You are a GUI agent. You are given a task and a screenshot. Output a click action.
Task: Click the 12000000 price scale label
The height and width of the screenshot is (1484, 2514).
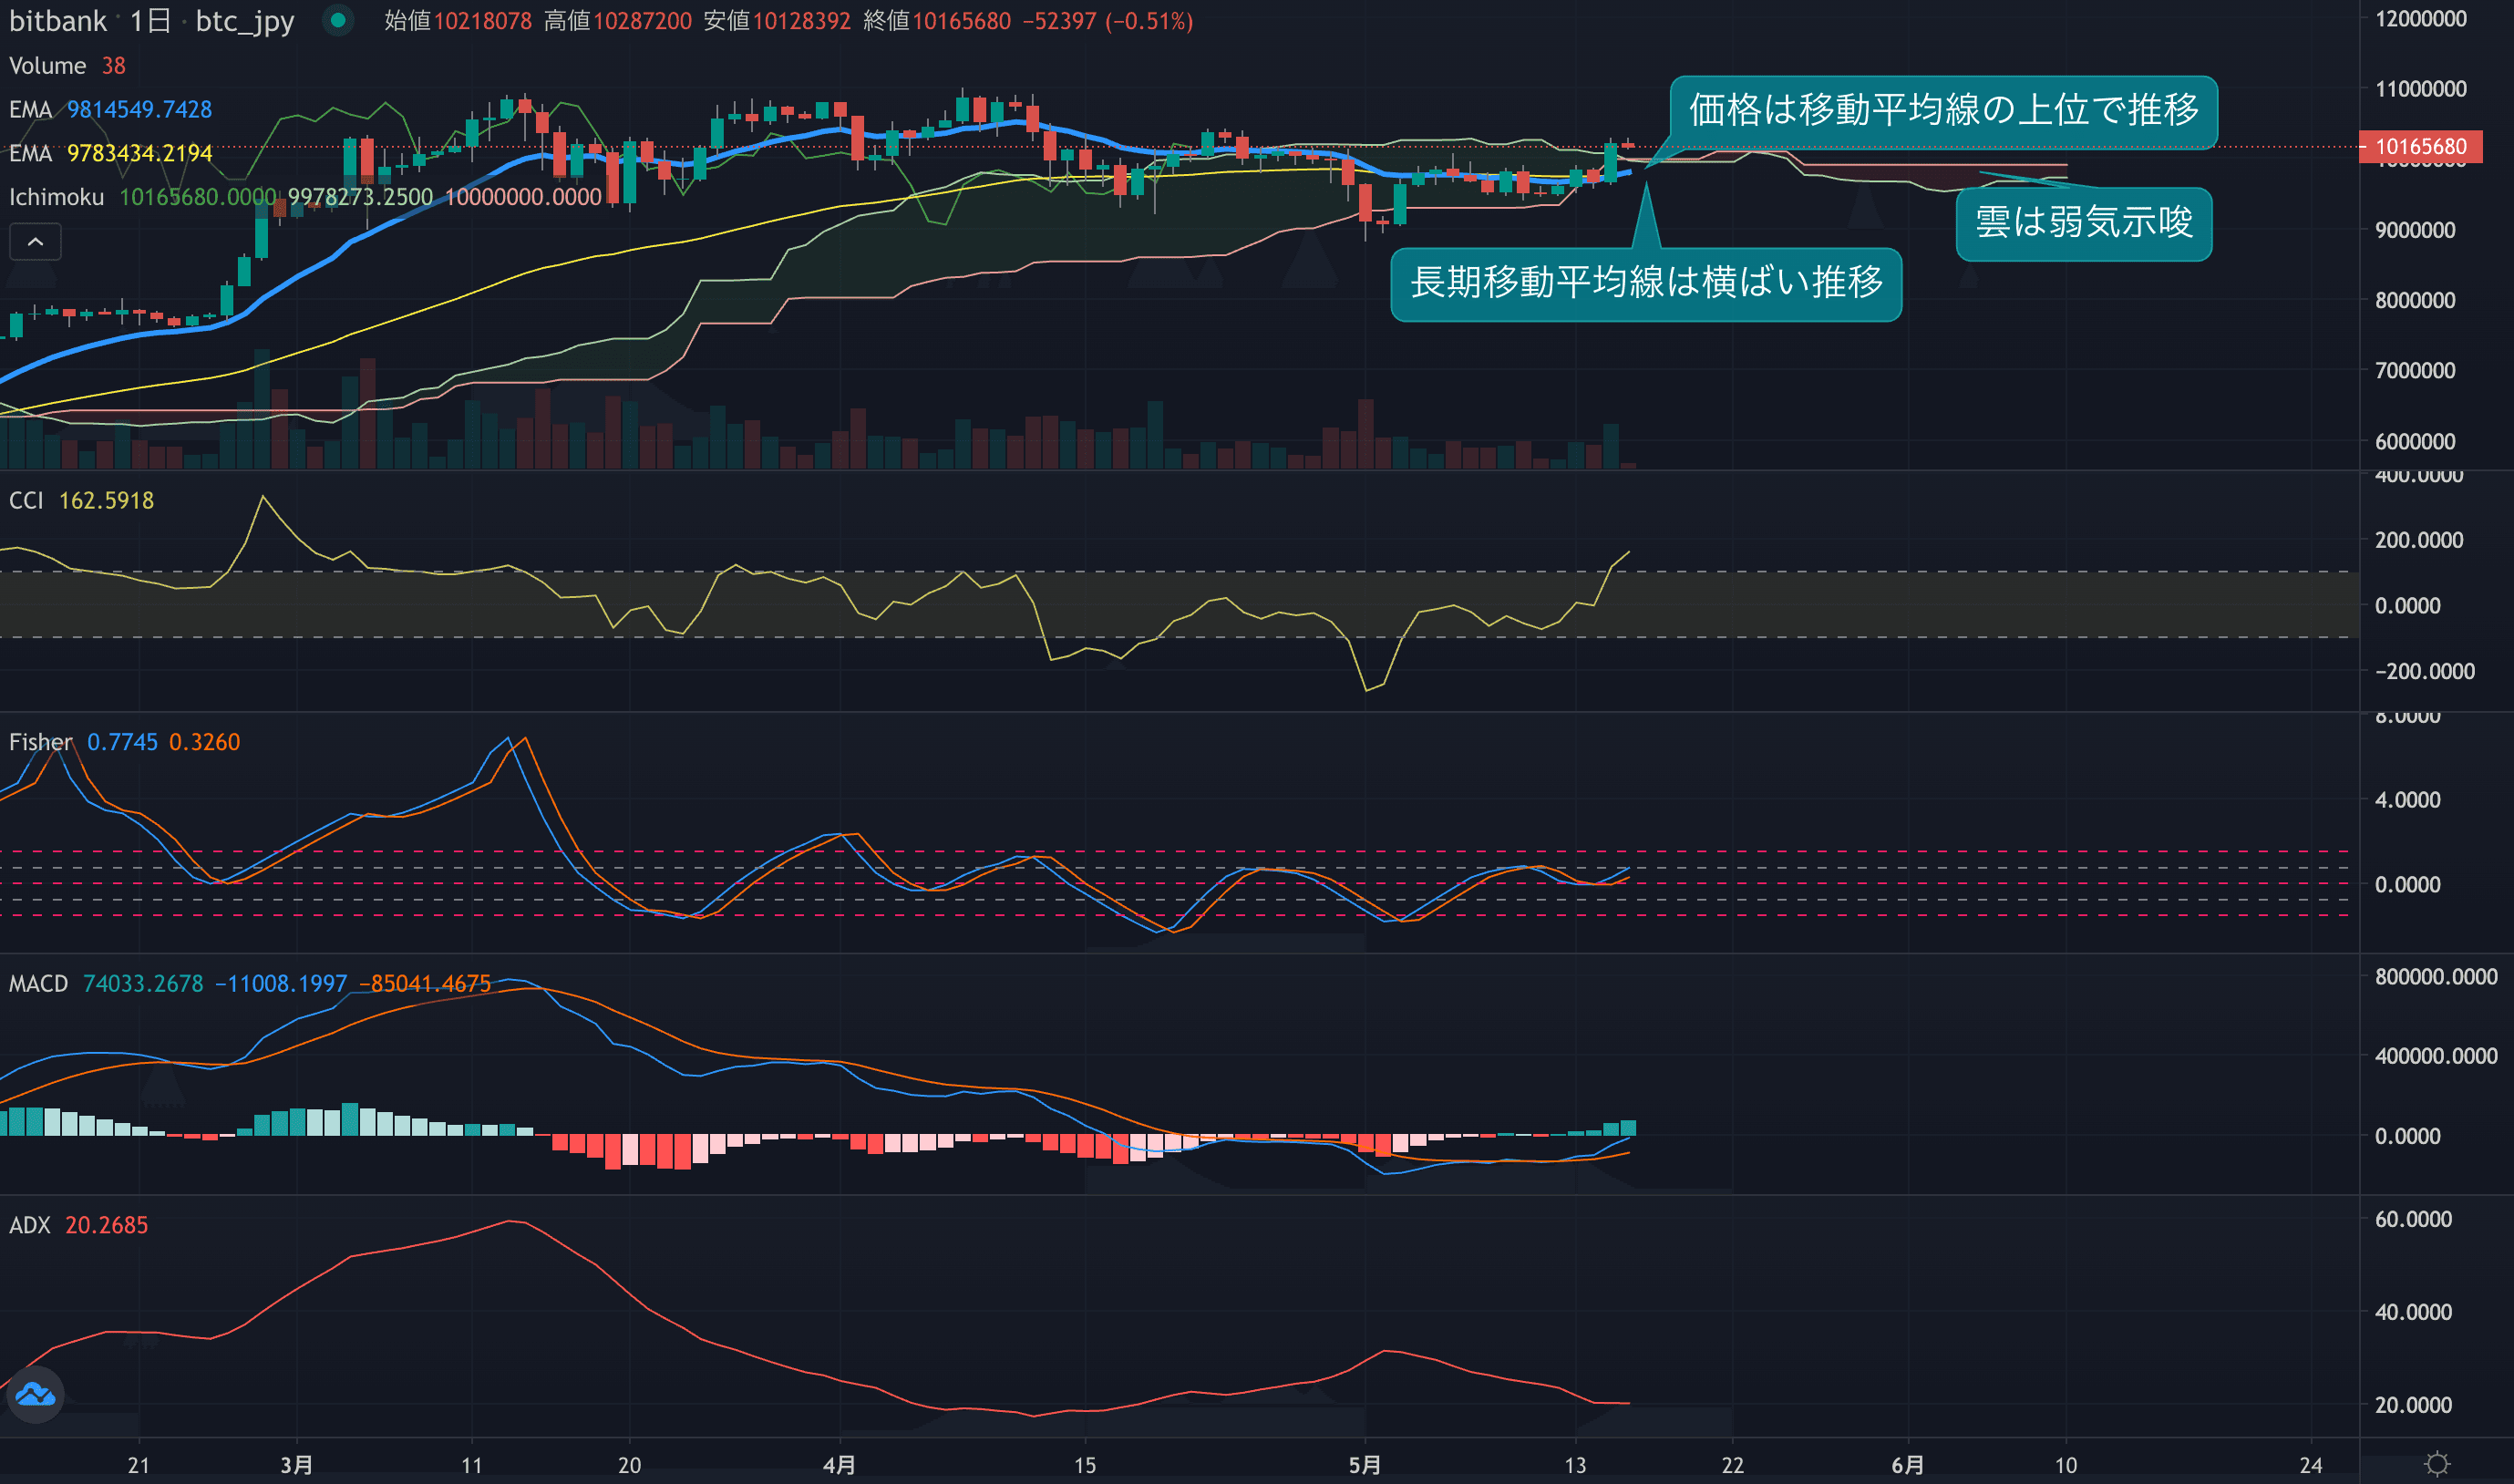[2420, 19]
